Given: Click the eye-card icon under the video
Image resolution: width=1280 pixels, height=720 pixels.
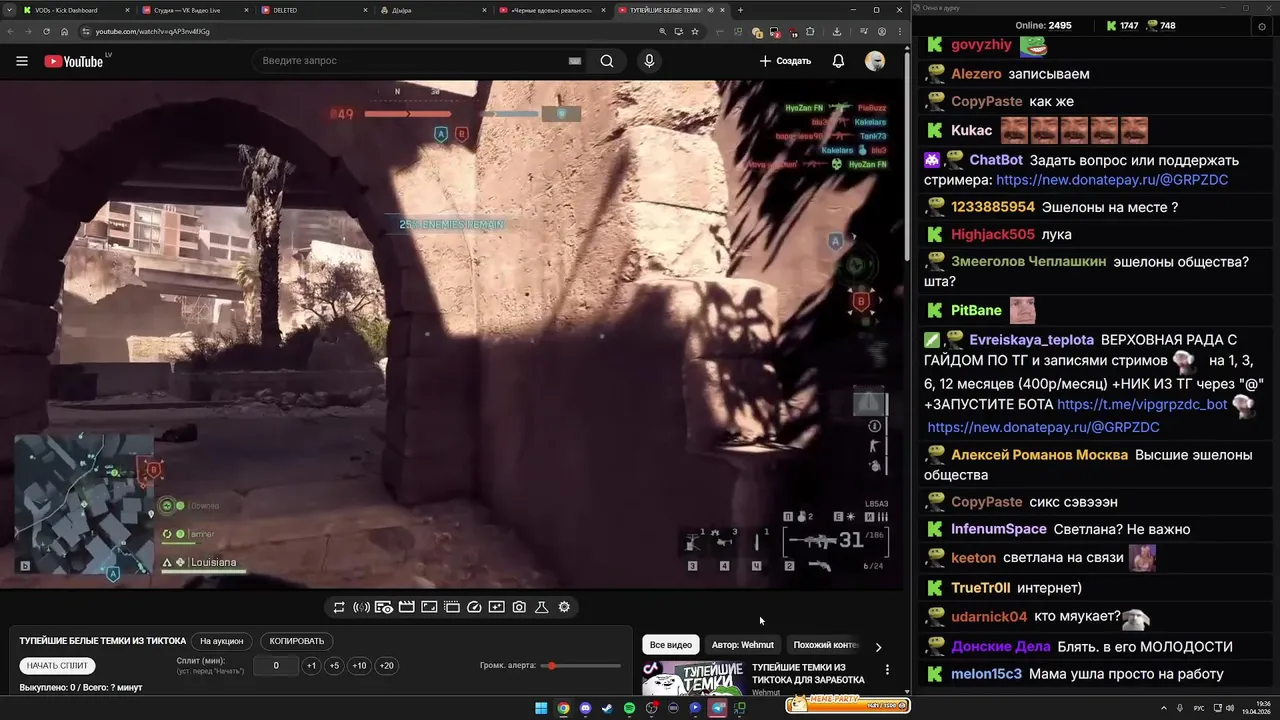Looking at the screenshot, I should [384, 607].
